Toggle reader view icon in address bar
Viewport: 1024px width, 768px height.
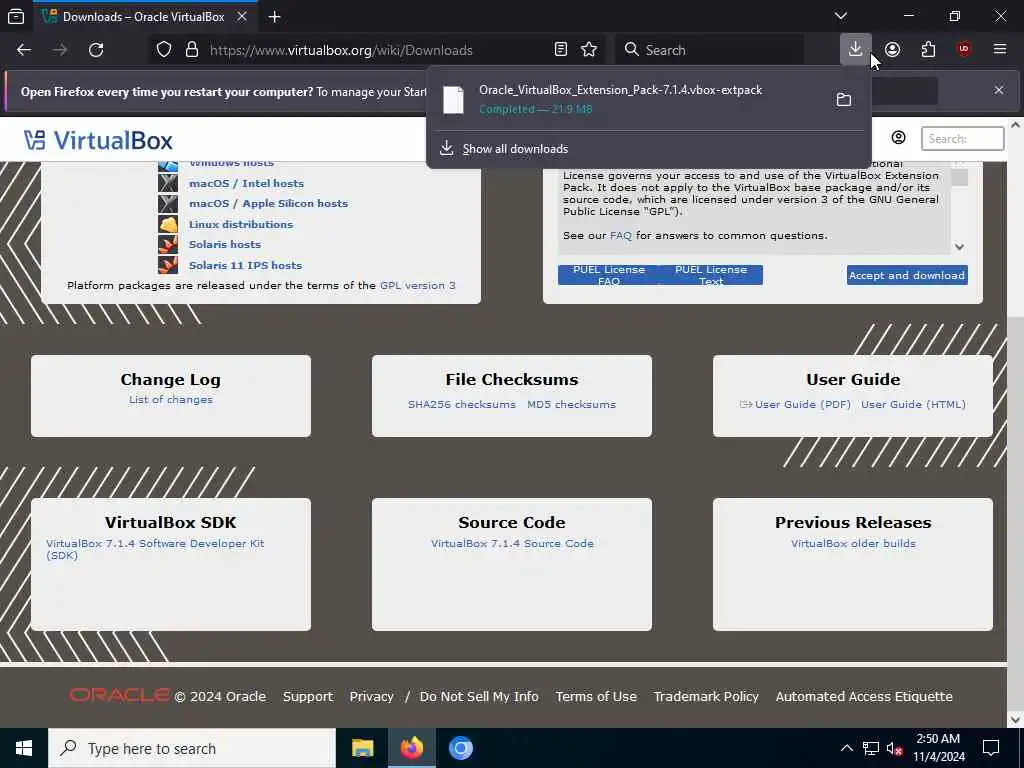[x=560, y=50]
